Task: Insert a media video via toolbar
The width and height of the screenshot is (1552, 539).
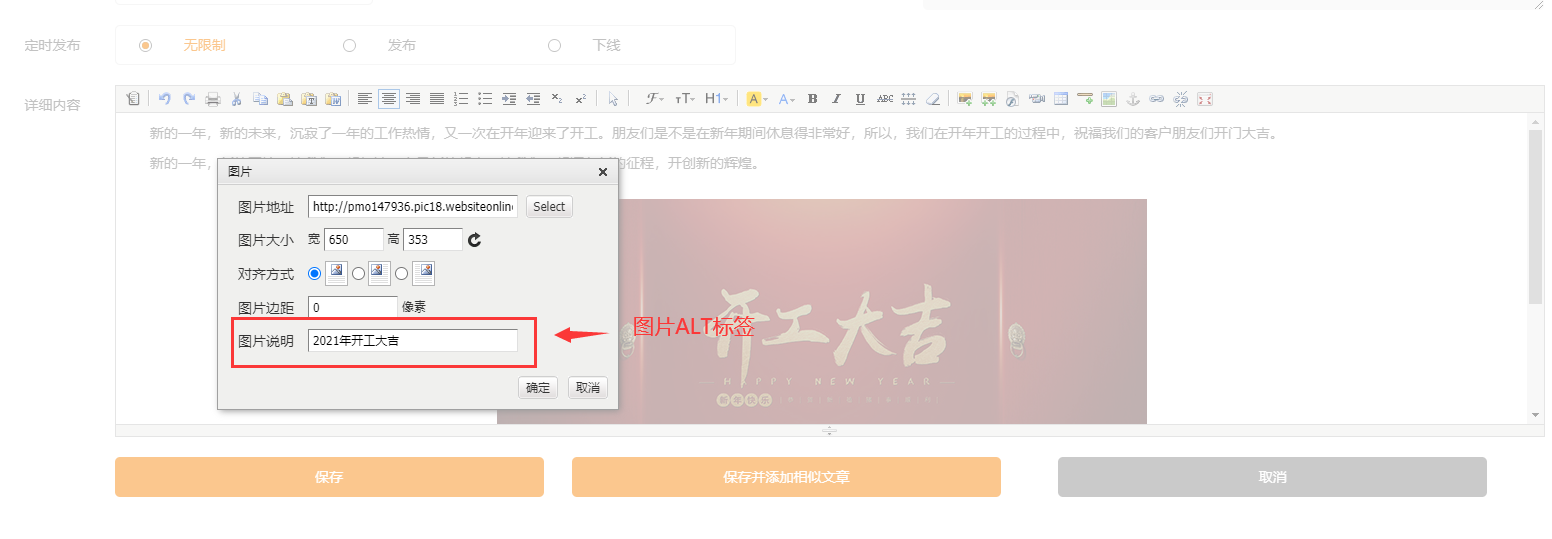Action: [1037, 99]
